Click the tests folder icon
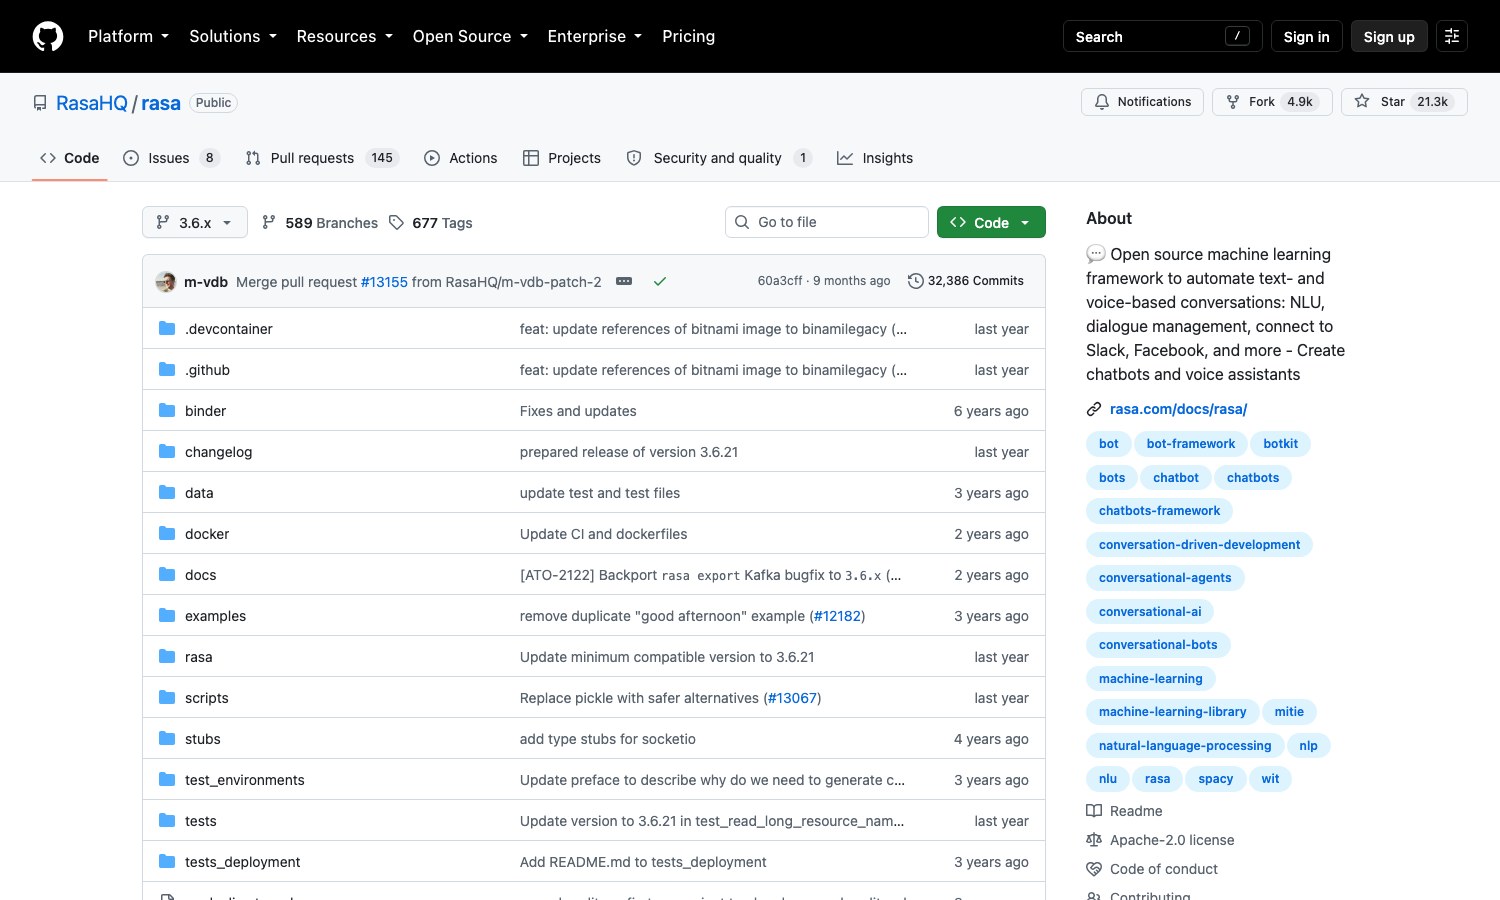 pos(167,821)
